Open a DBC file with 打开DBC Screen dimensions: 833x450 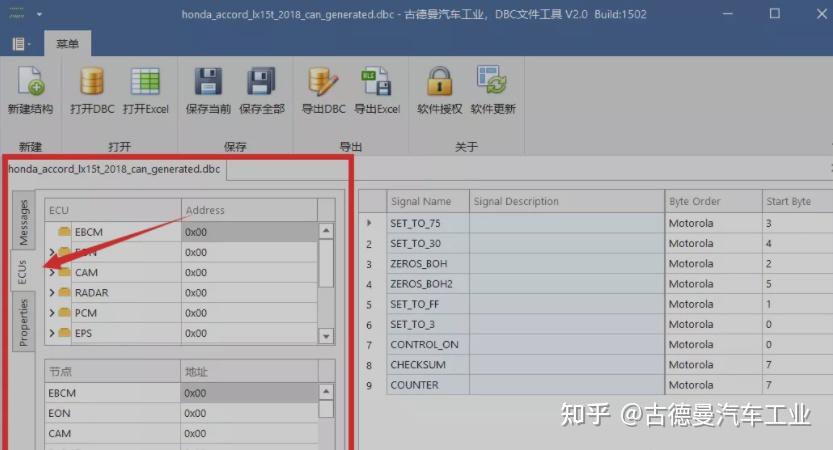point(92,90)
